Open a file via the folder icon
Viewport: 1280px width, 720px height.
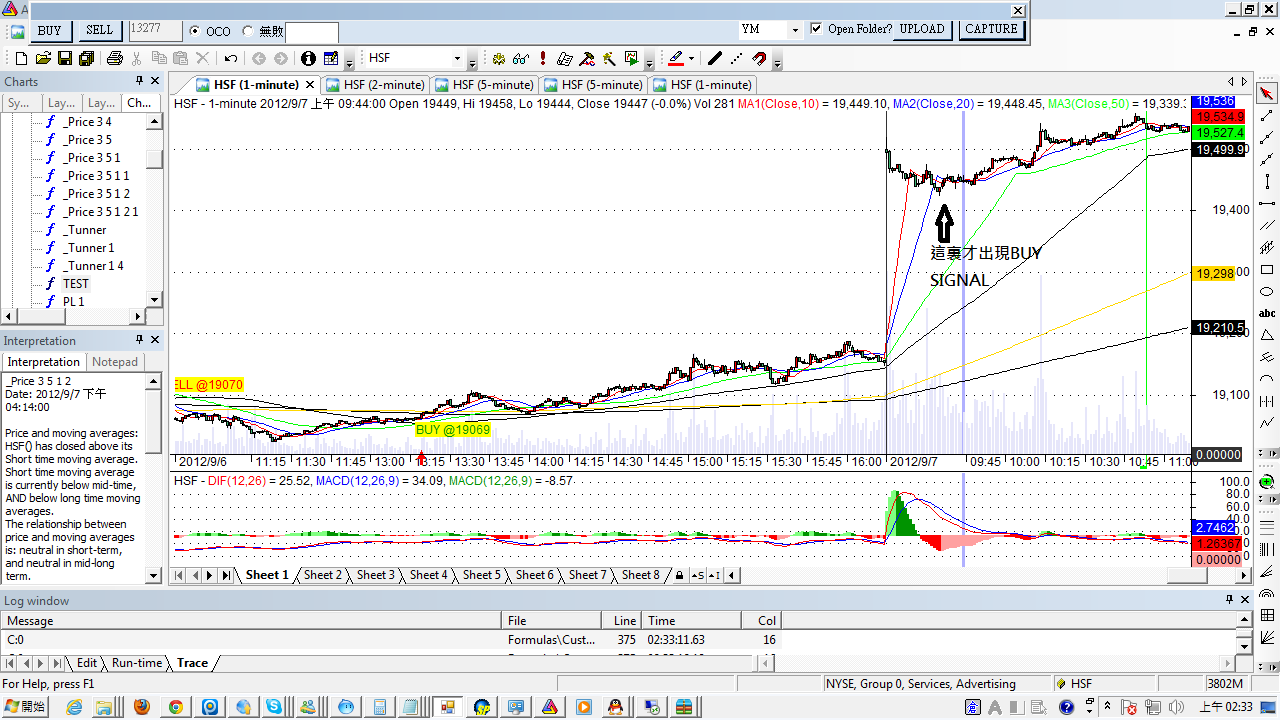(42, 59)
